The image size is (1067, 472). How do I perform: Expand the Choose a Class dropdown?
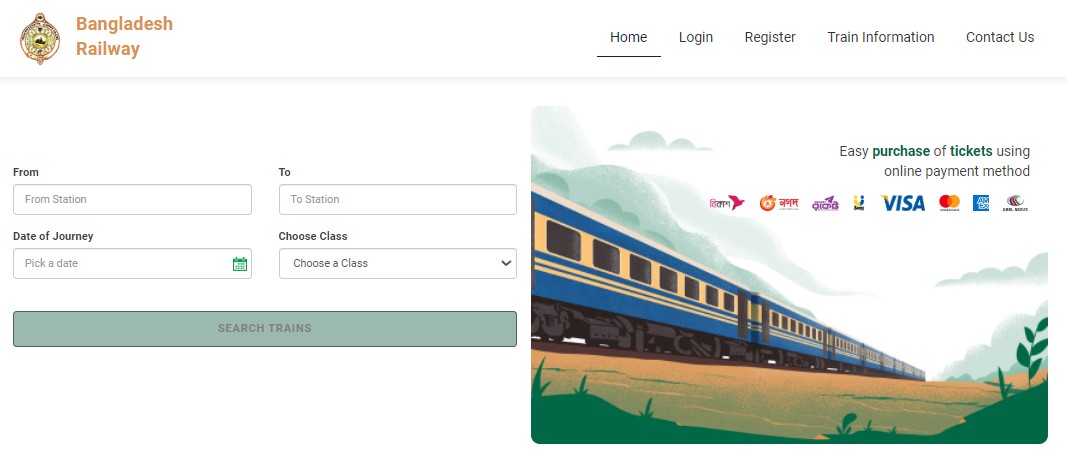click(398, 264)
